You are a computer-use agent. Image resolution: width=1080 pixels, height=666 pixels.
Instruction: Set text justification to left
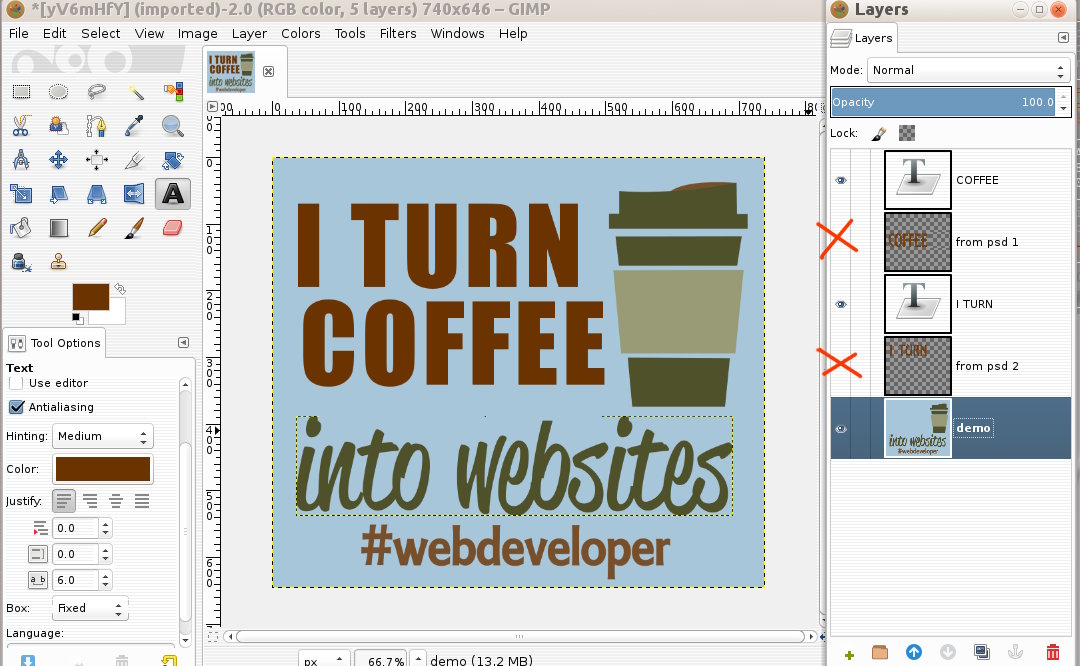pos(63,501)
